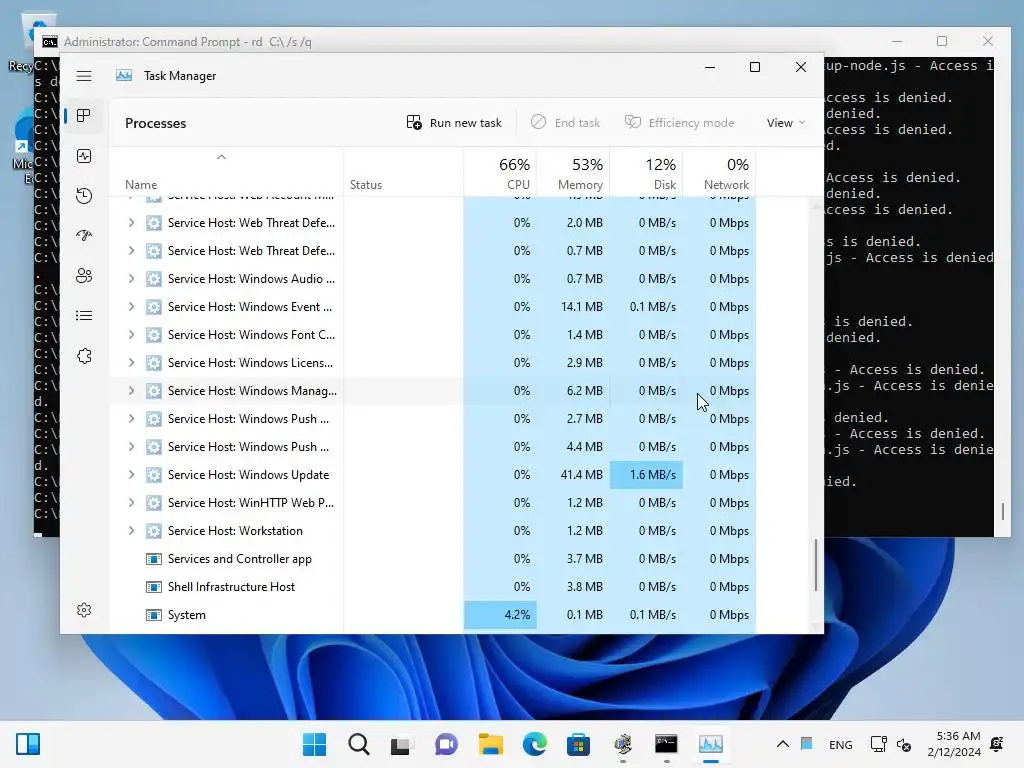Open Users page from sidebar
This screenshot has height=768, width=1024.
[84, 276]
